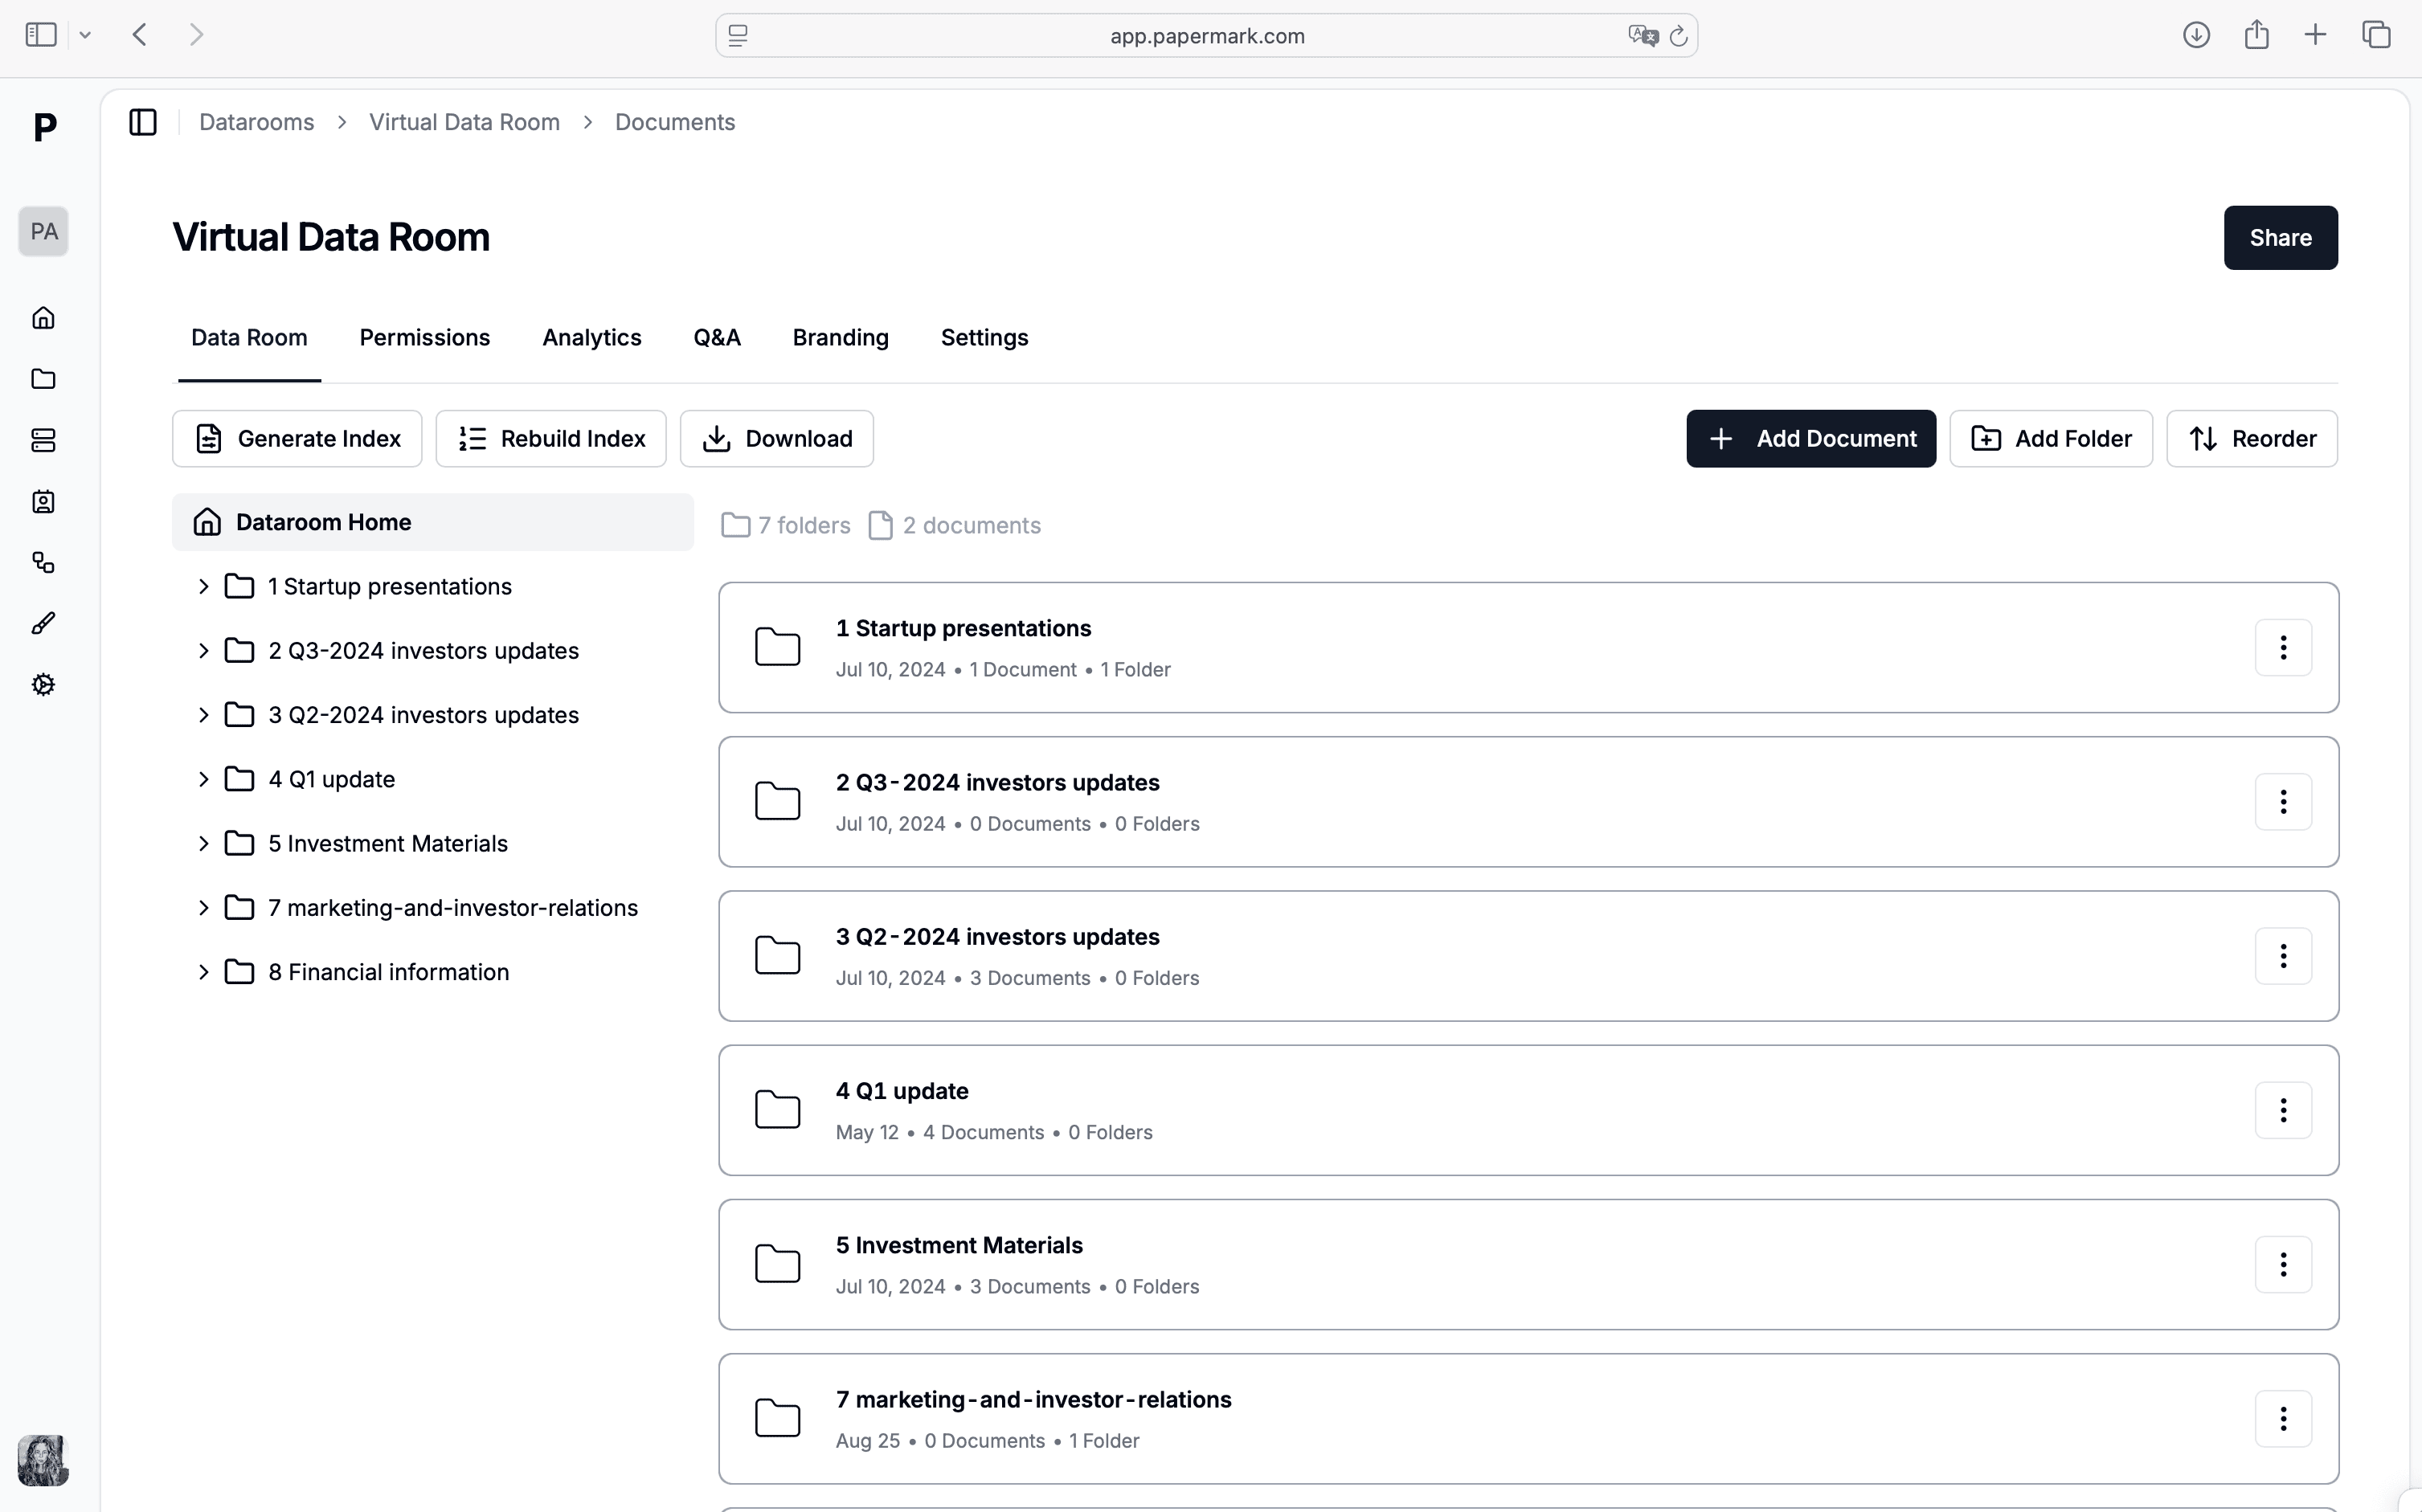Select Dataroom Home in the folder list
This screenshot has height=1512, width=2422.
[323, 521]
